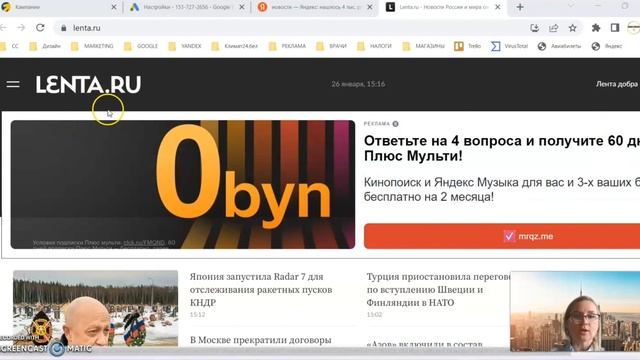Open ВРАЧИ bookmarks folder
Viewport: 640px width, 360px height.
pyautogui.click(x=331, y=46)
